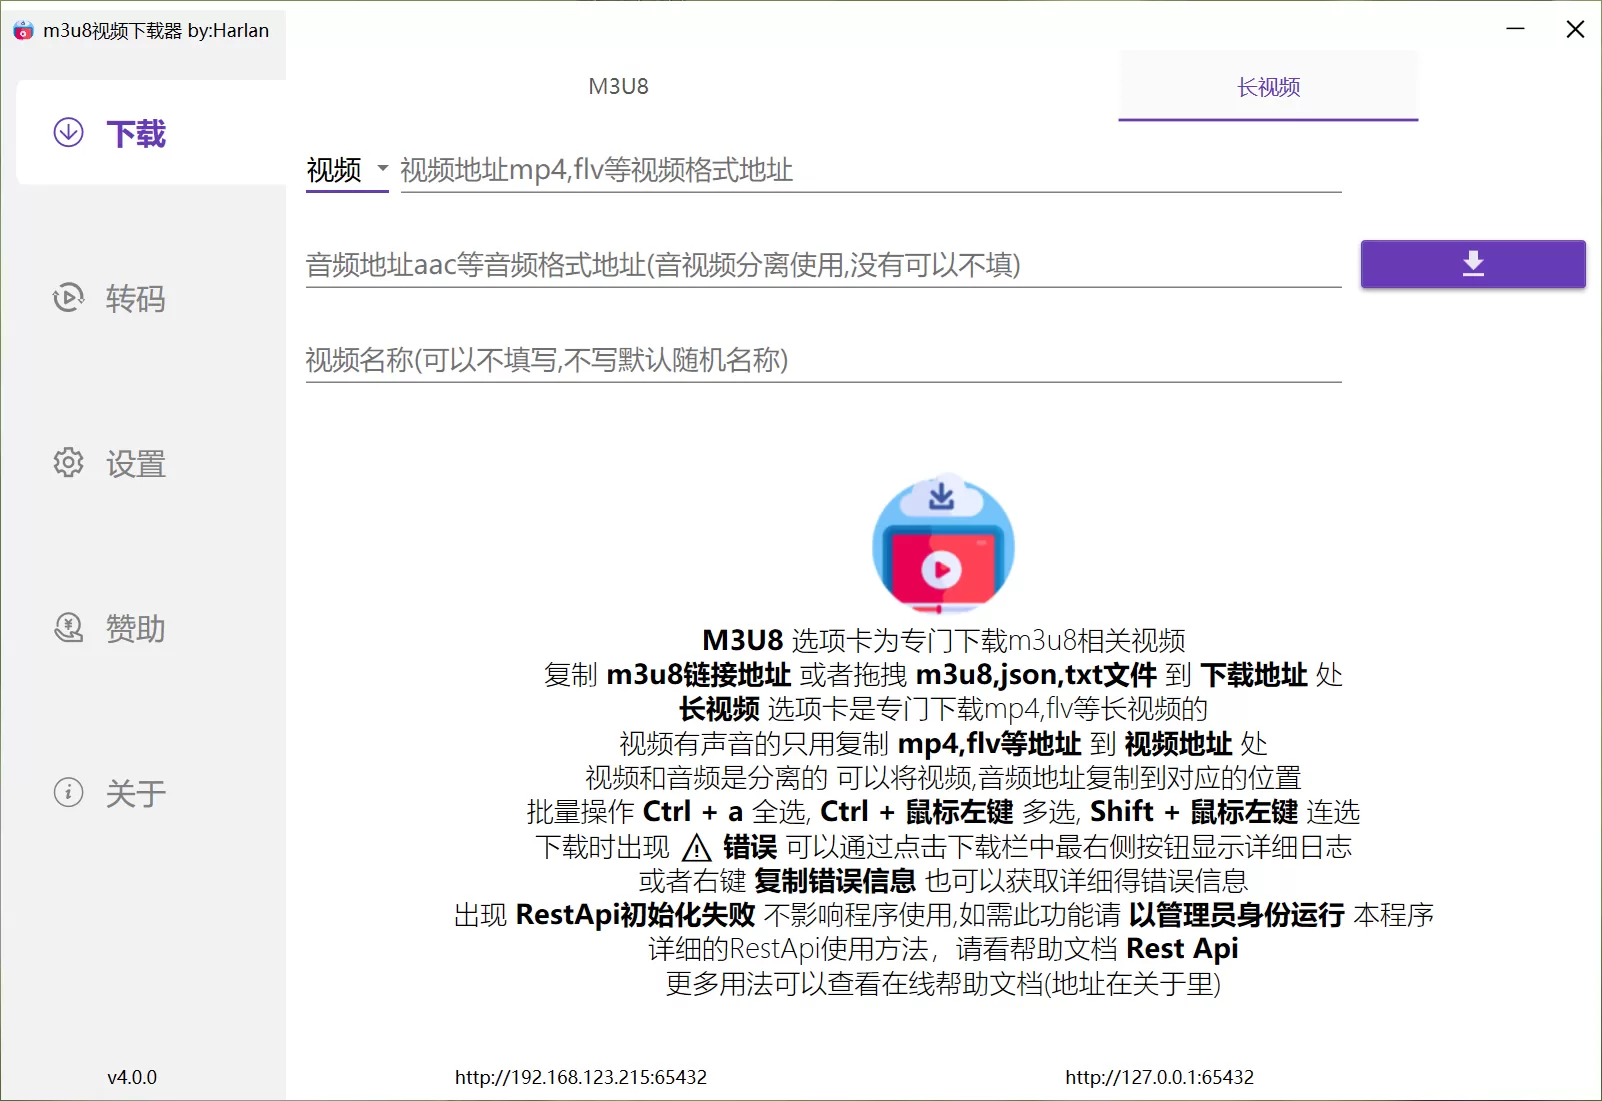Click the 'm3u8,json,txt文件' bold text
Image resolution: width=1602 pixels, height=1101 pixels.
1036,675
